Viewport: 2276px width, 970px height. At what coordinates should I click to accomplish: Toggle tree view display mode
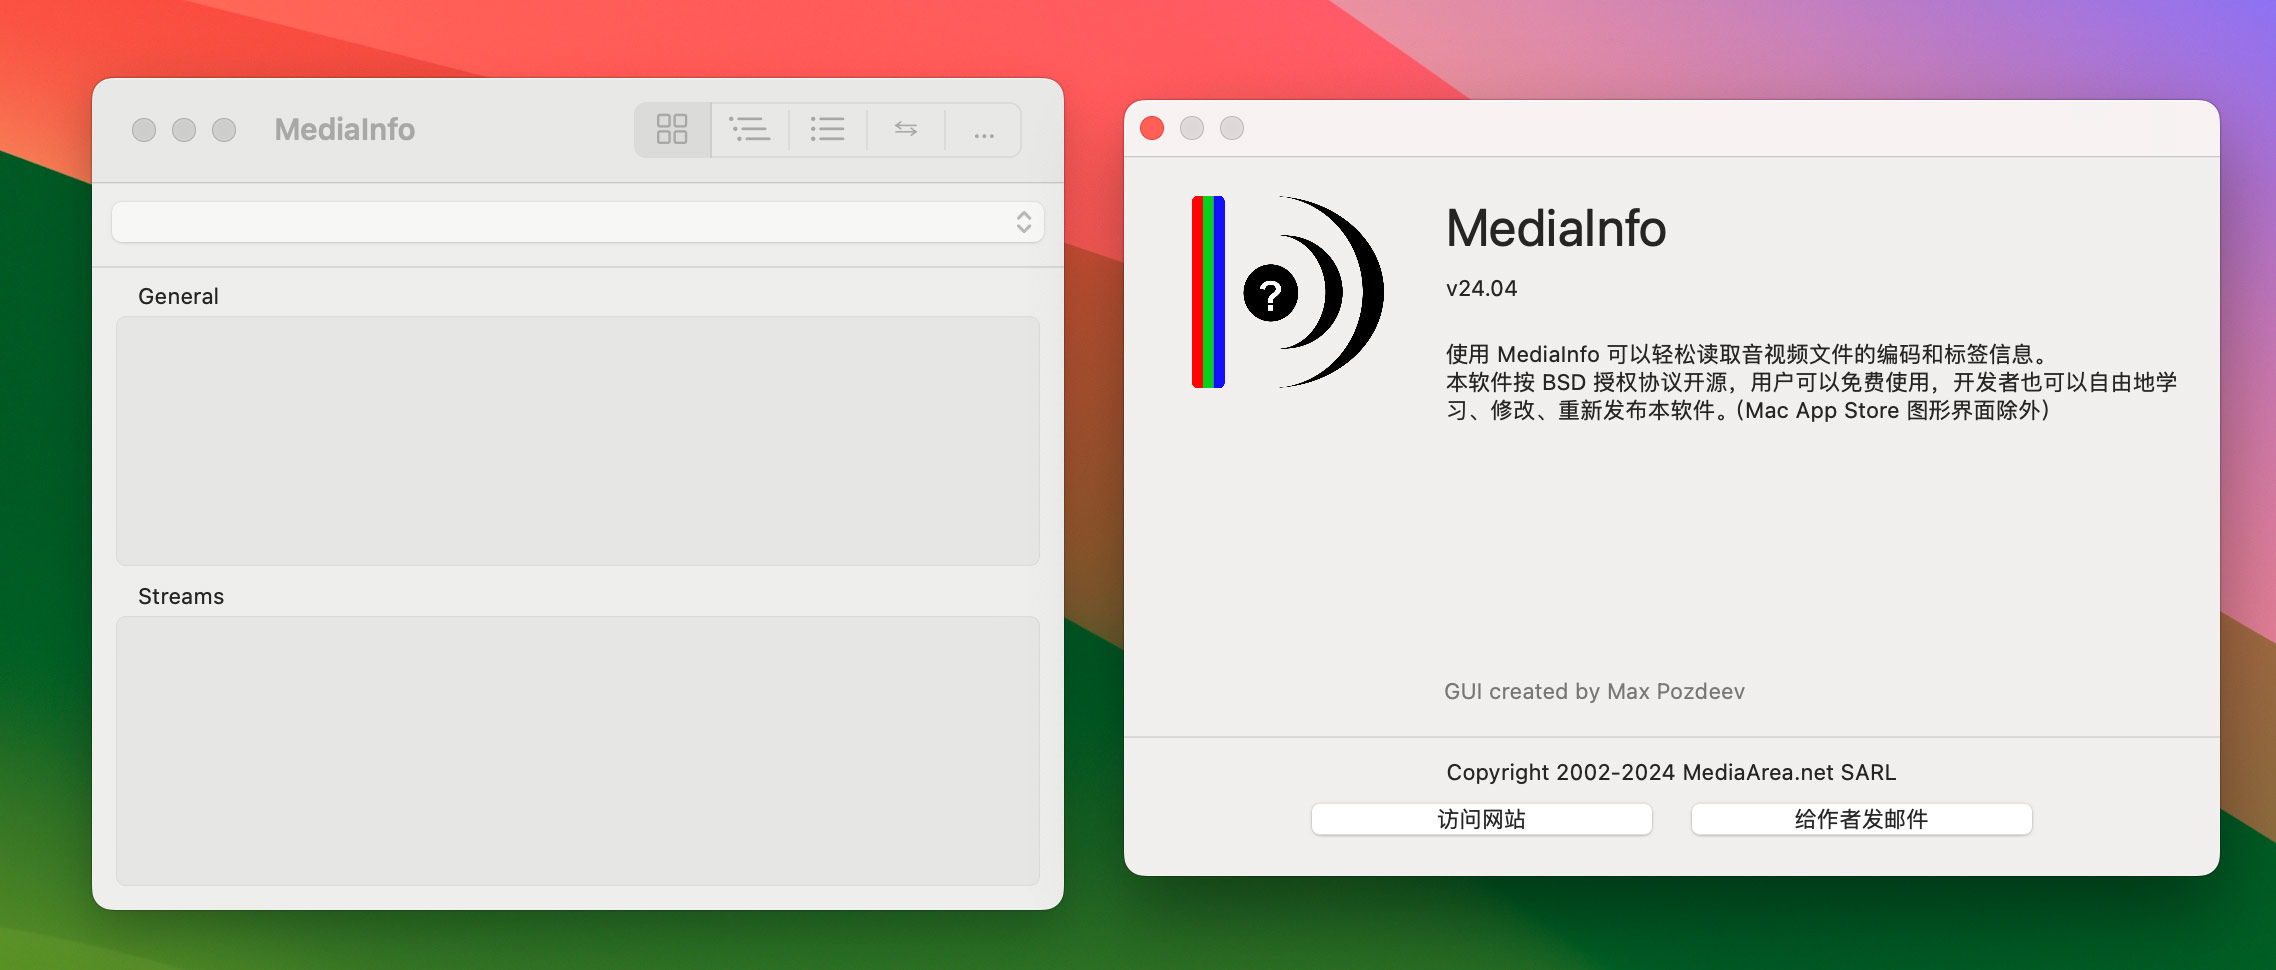point(751,129)
